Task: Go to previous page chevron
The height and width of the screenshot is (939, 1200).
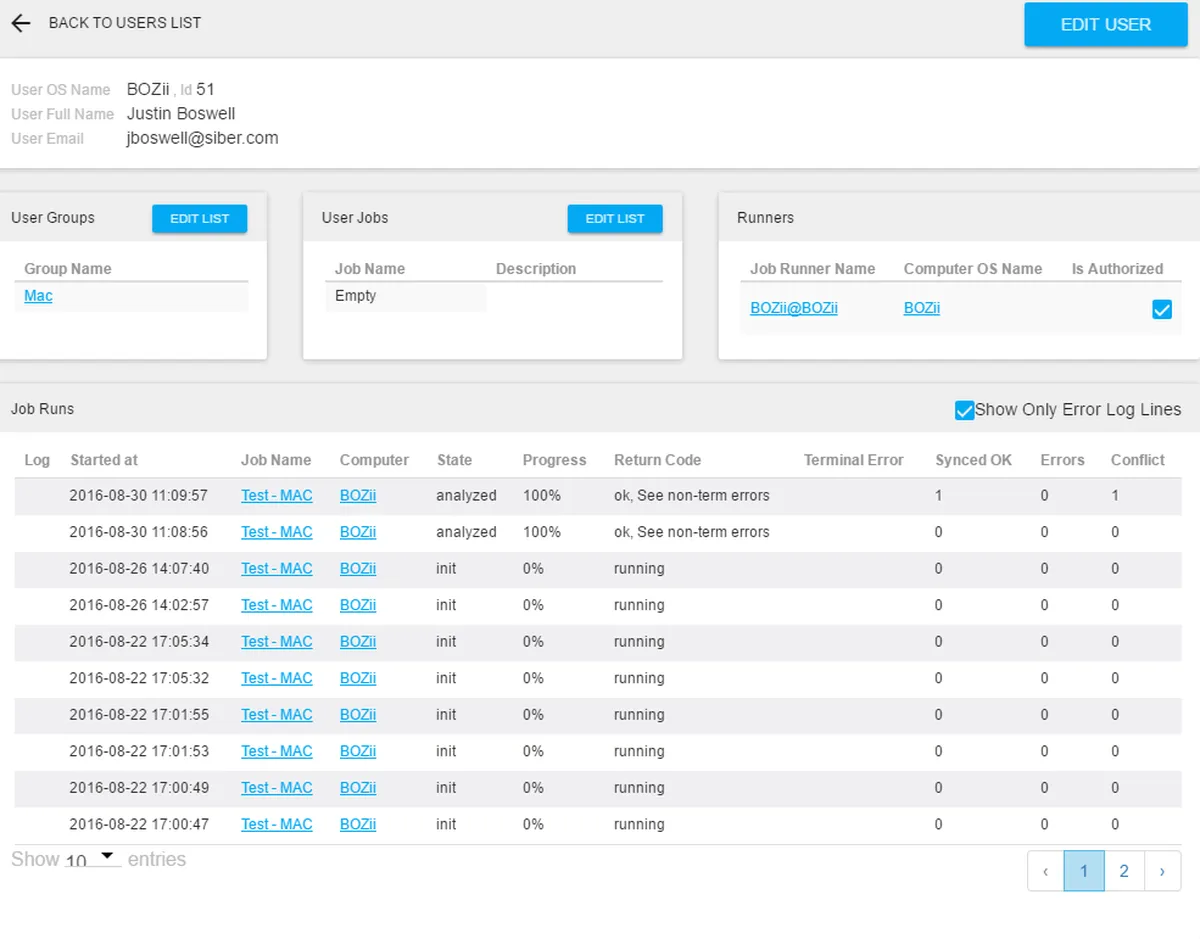Action: tap(1045, 871)
